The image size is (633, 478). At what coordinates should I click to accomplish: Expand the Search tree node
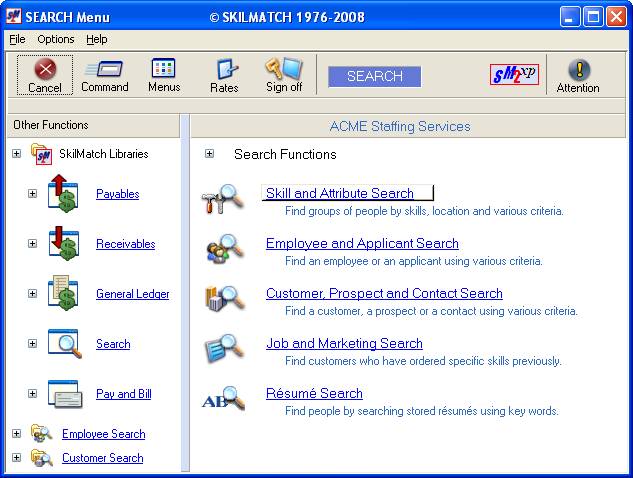[32, 344]
